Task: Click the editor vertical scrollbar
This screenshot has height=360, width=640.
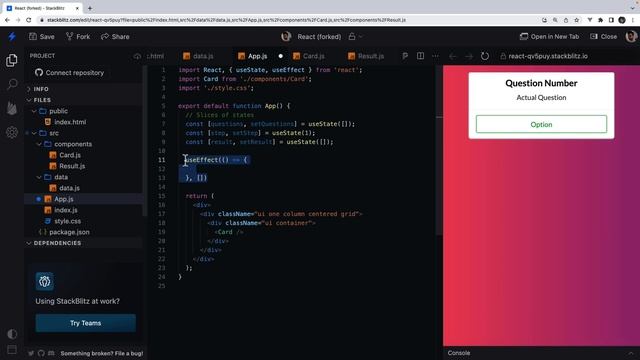Action: click(x=439, y=151)
